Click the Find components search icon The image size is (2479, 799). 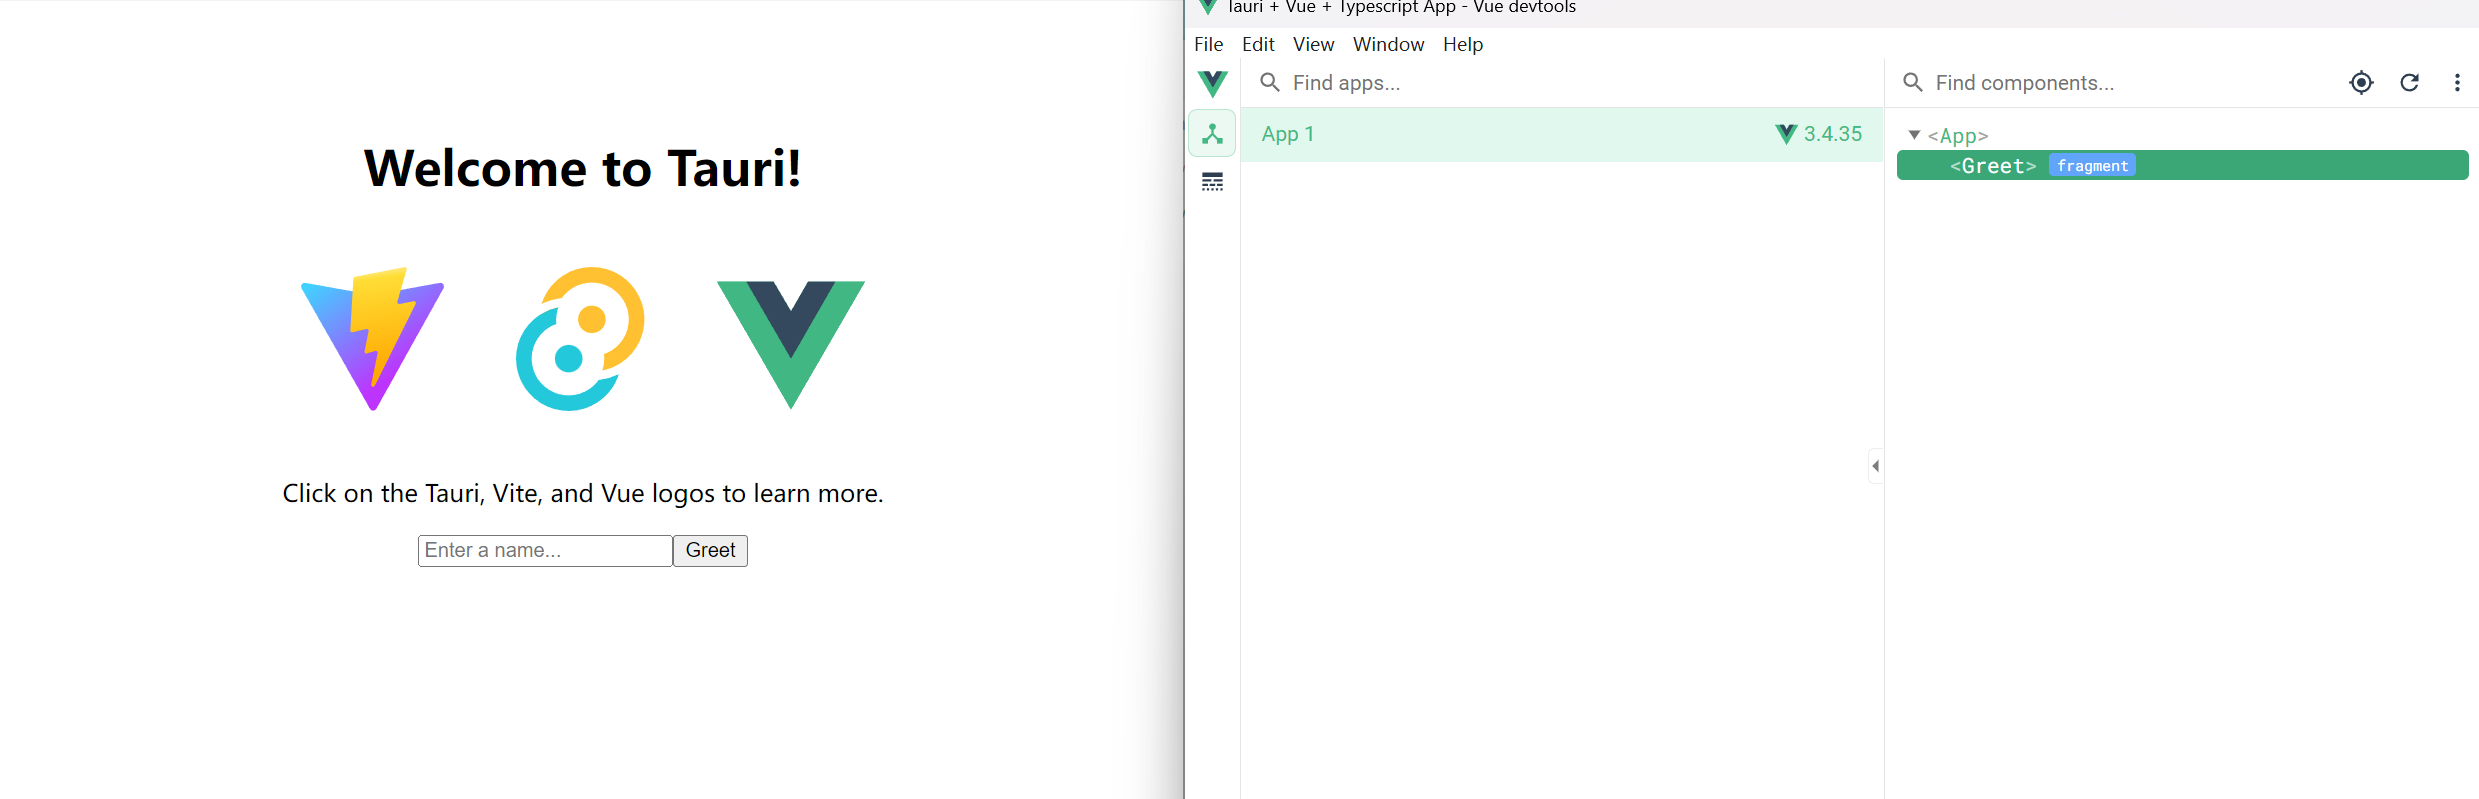[1913, 82]
